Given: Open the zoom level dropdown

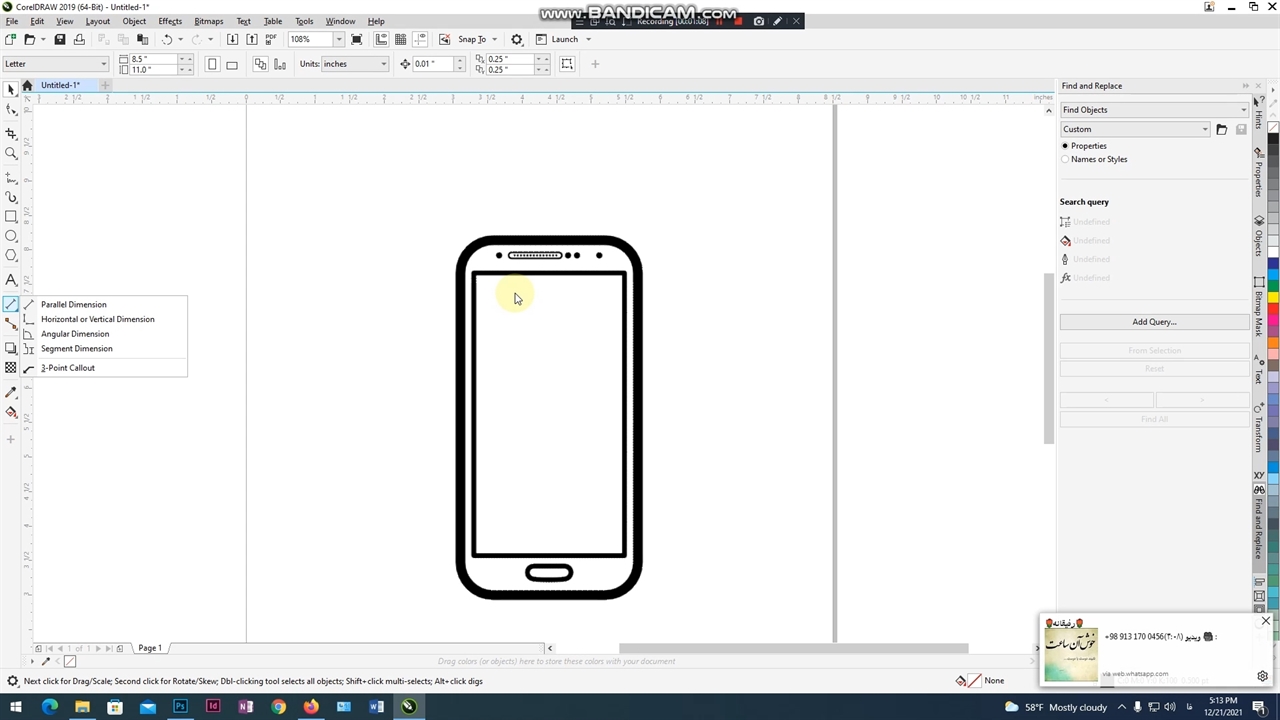Looking at the screenshot, I should pyautogui.click(x=339, y=39).
